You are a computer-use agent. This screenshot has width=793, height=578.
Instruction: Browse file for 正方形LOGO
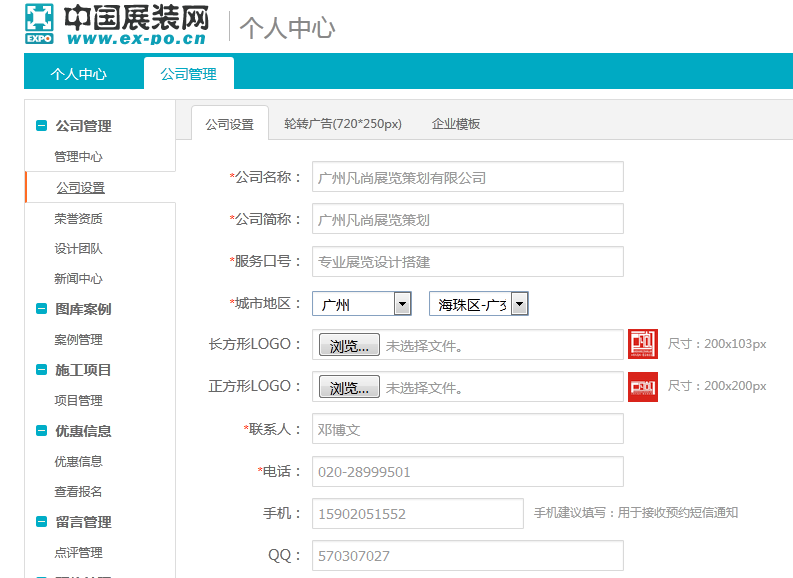tap(349, 388)
